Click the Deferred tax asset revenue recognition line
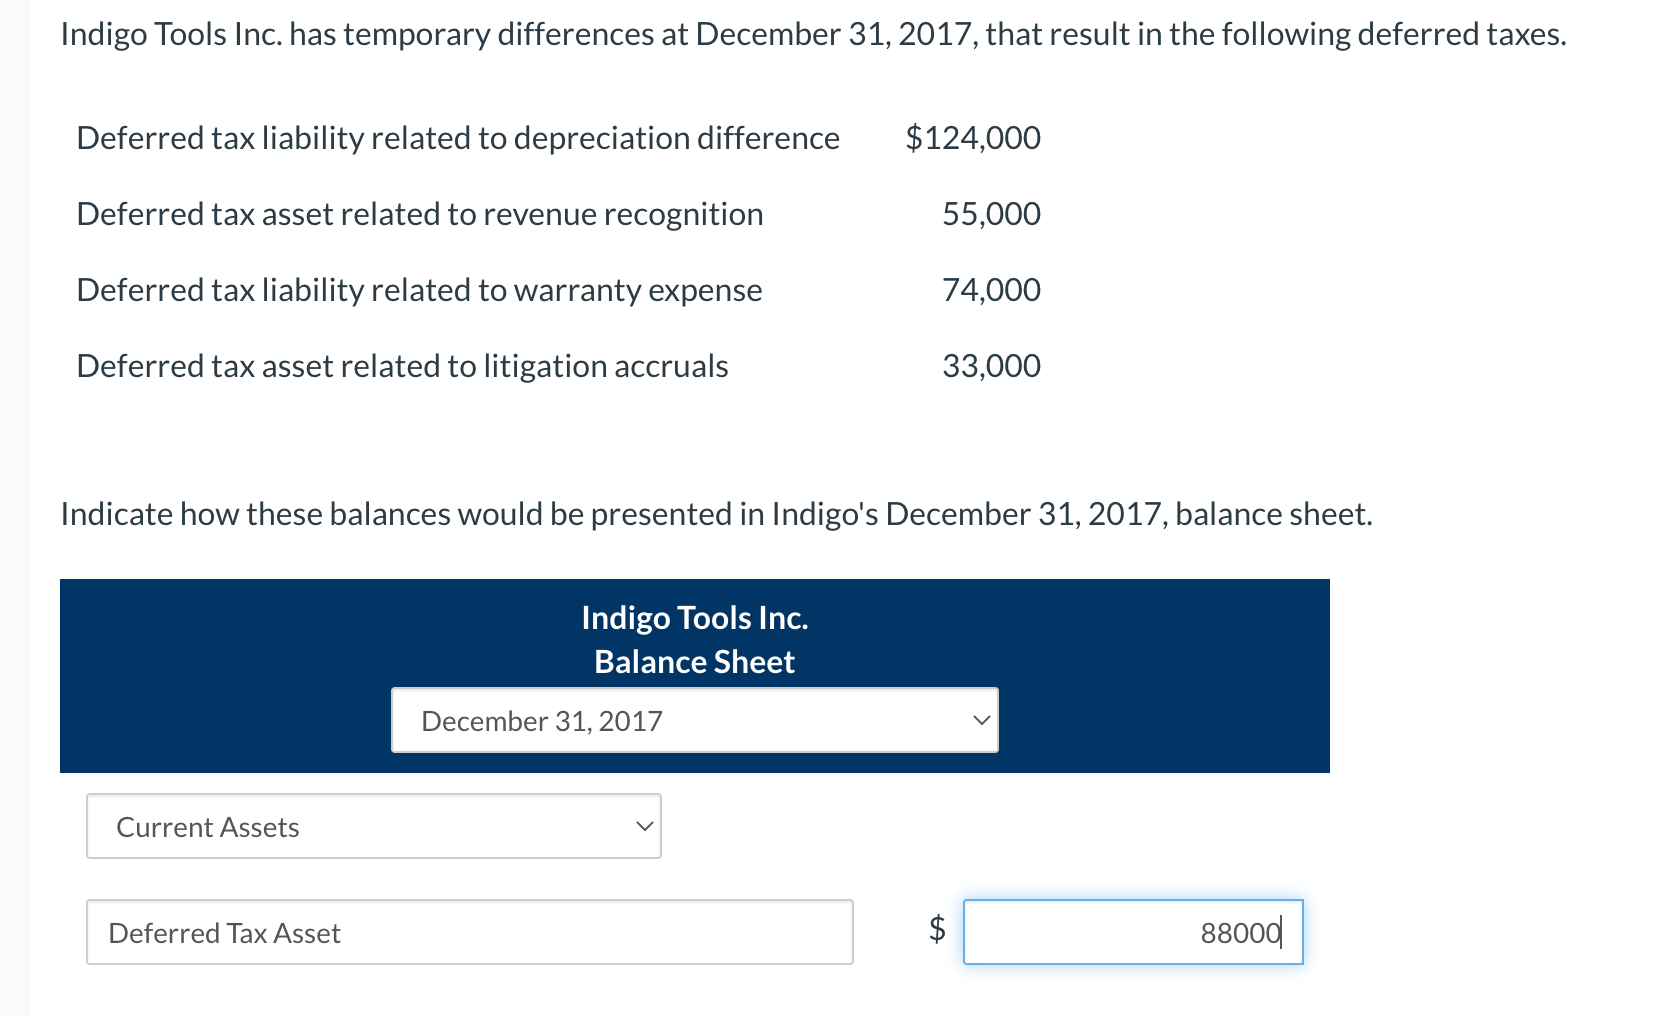This screenshot has height=1016, width=1680. [420, 213]
